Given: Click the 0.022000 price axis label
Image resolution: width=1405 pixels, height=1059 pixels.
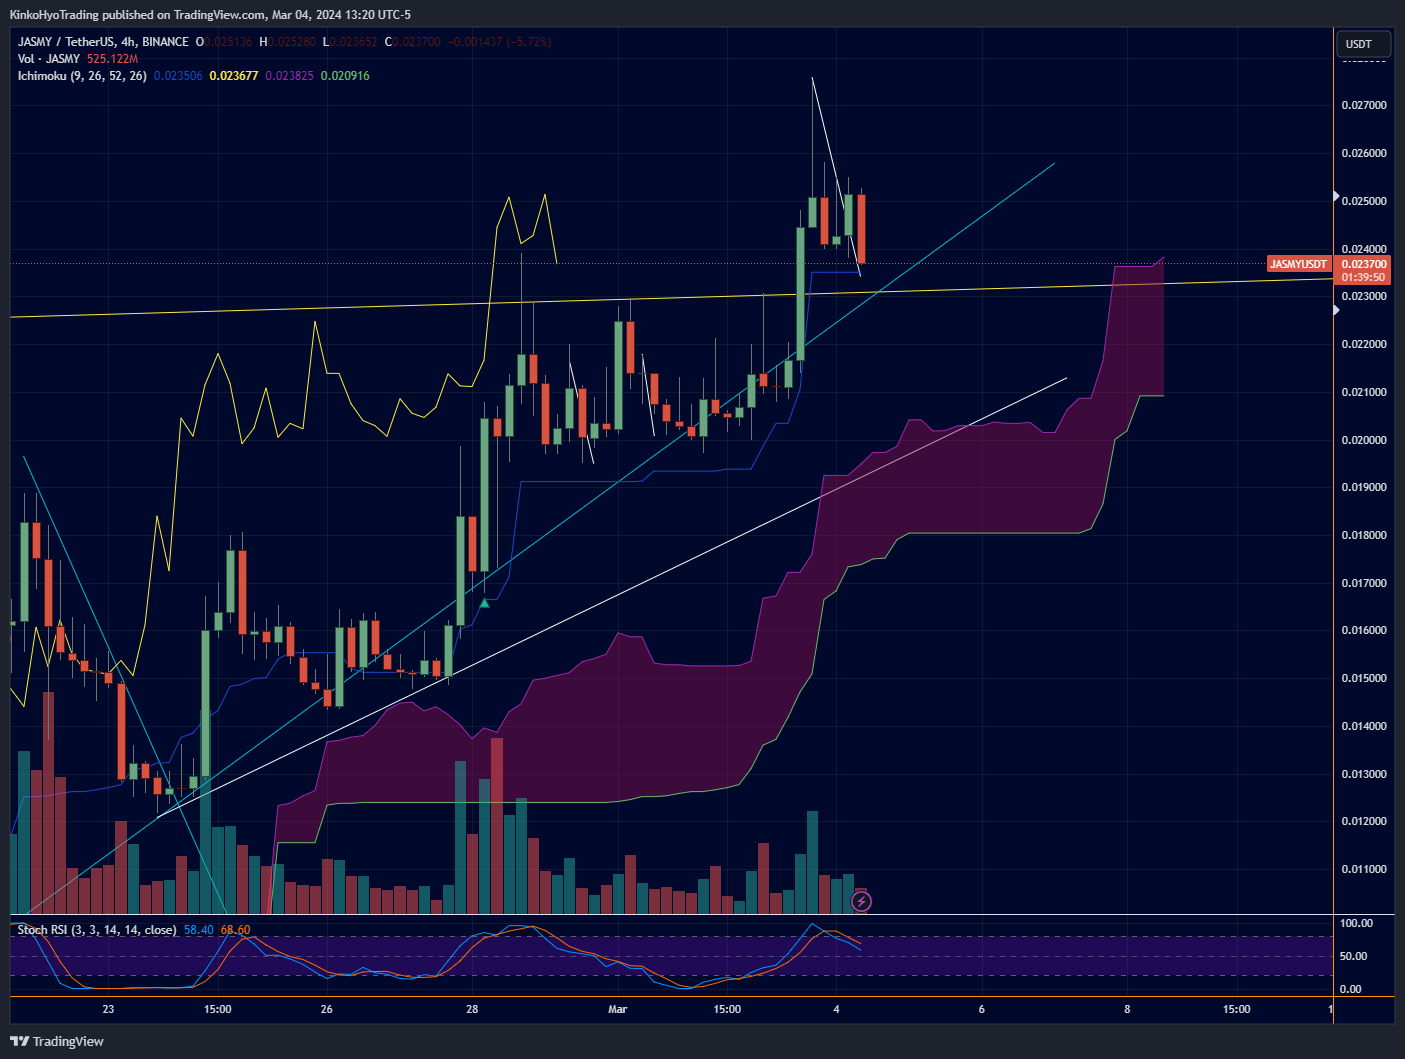Looking at the screenshot, I should [1364, 344].
